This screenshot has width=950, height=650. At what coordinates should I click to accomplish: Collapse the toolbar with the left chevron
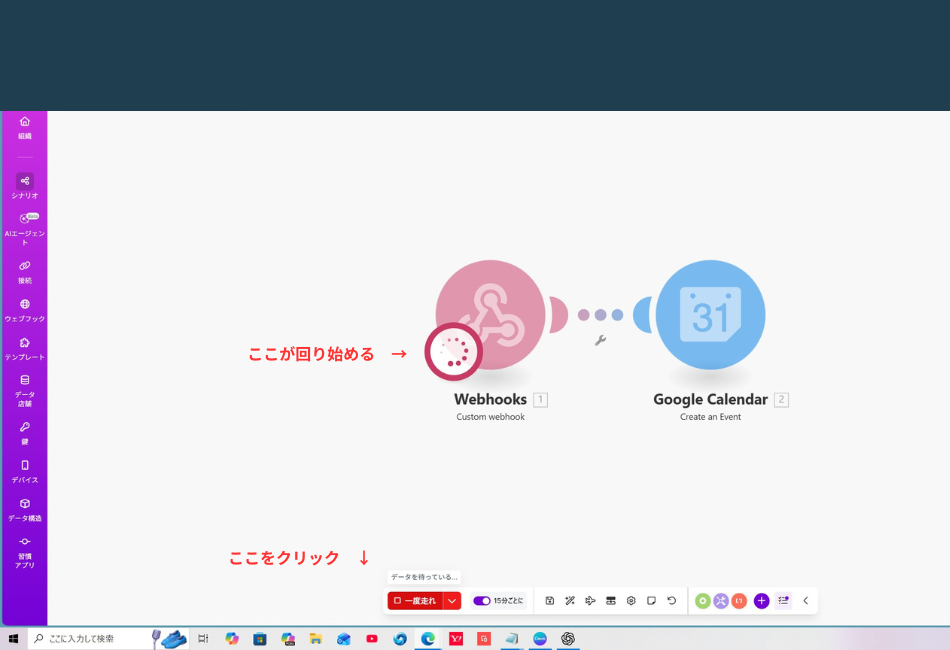tap(806, 600)
